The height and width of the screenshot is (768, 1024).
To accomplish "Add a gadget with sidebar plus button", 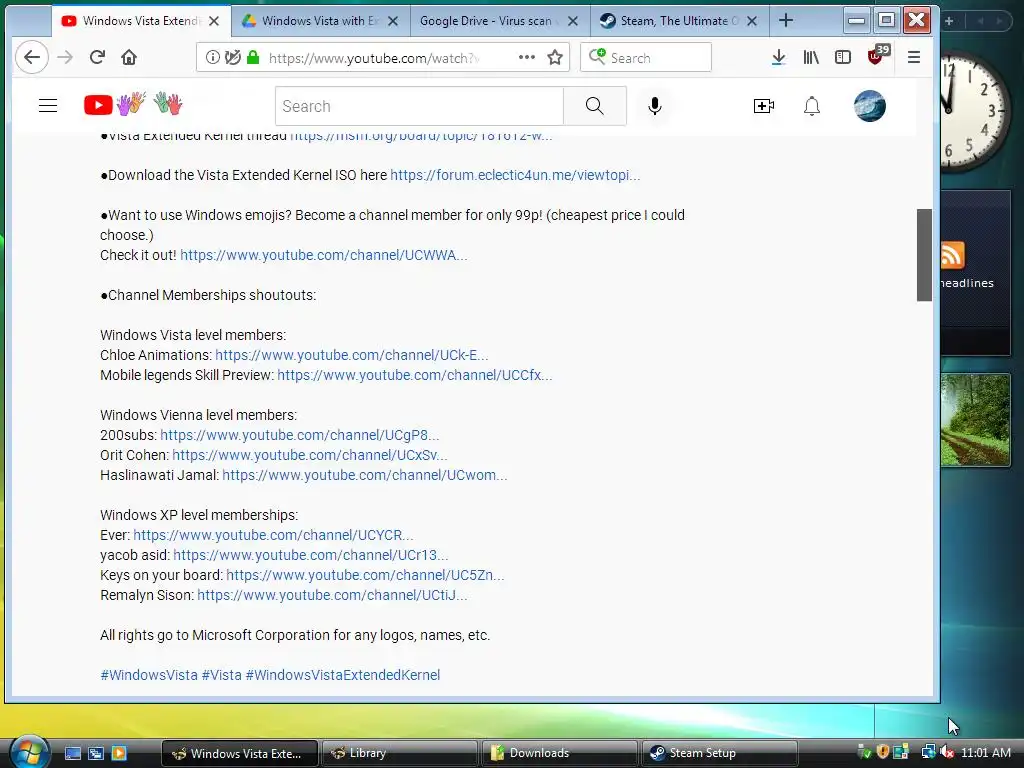I will [x=949, y=21].
